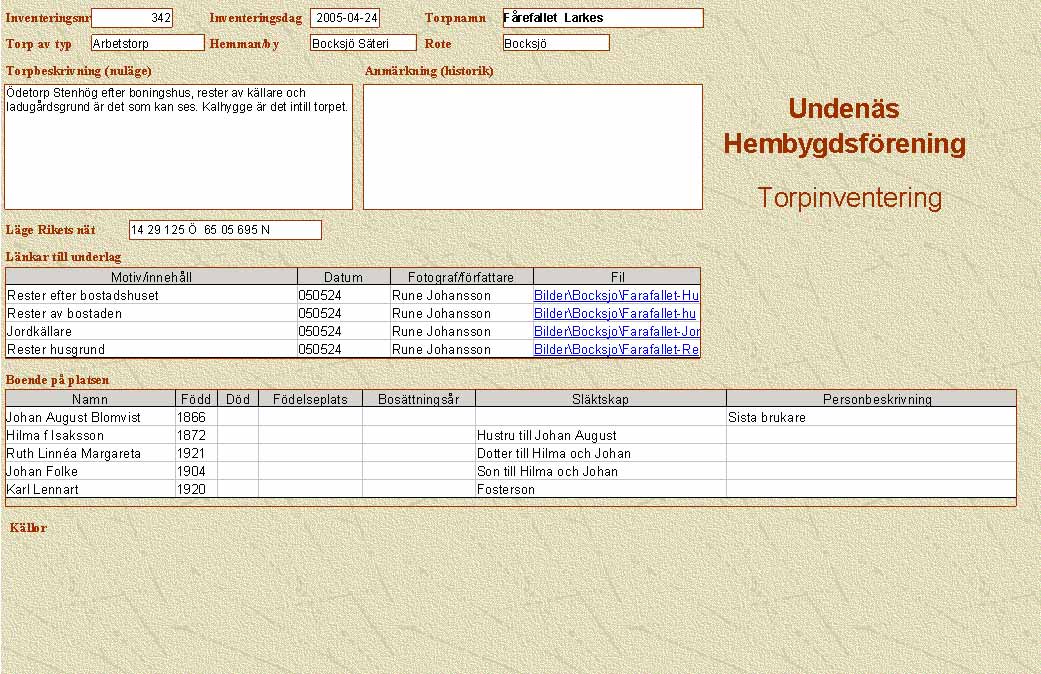Click the Inventeringsnr field showing 342
The height and width of the screenshot is (674, 1041).
tap(132, 18)
